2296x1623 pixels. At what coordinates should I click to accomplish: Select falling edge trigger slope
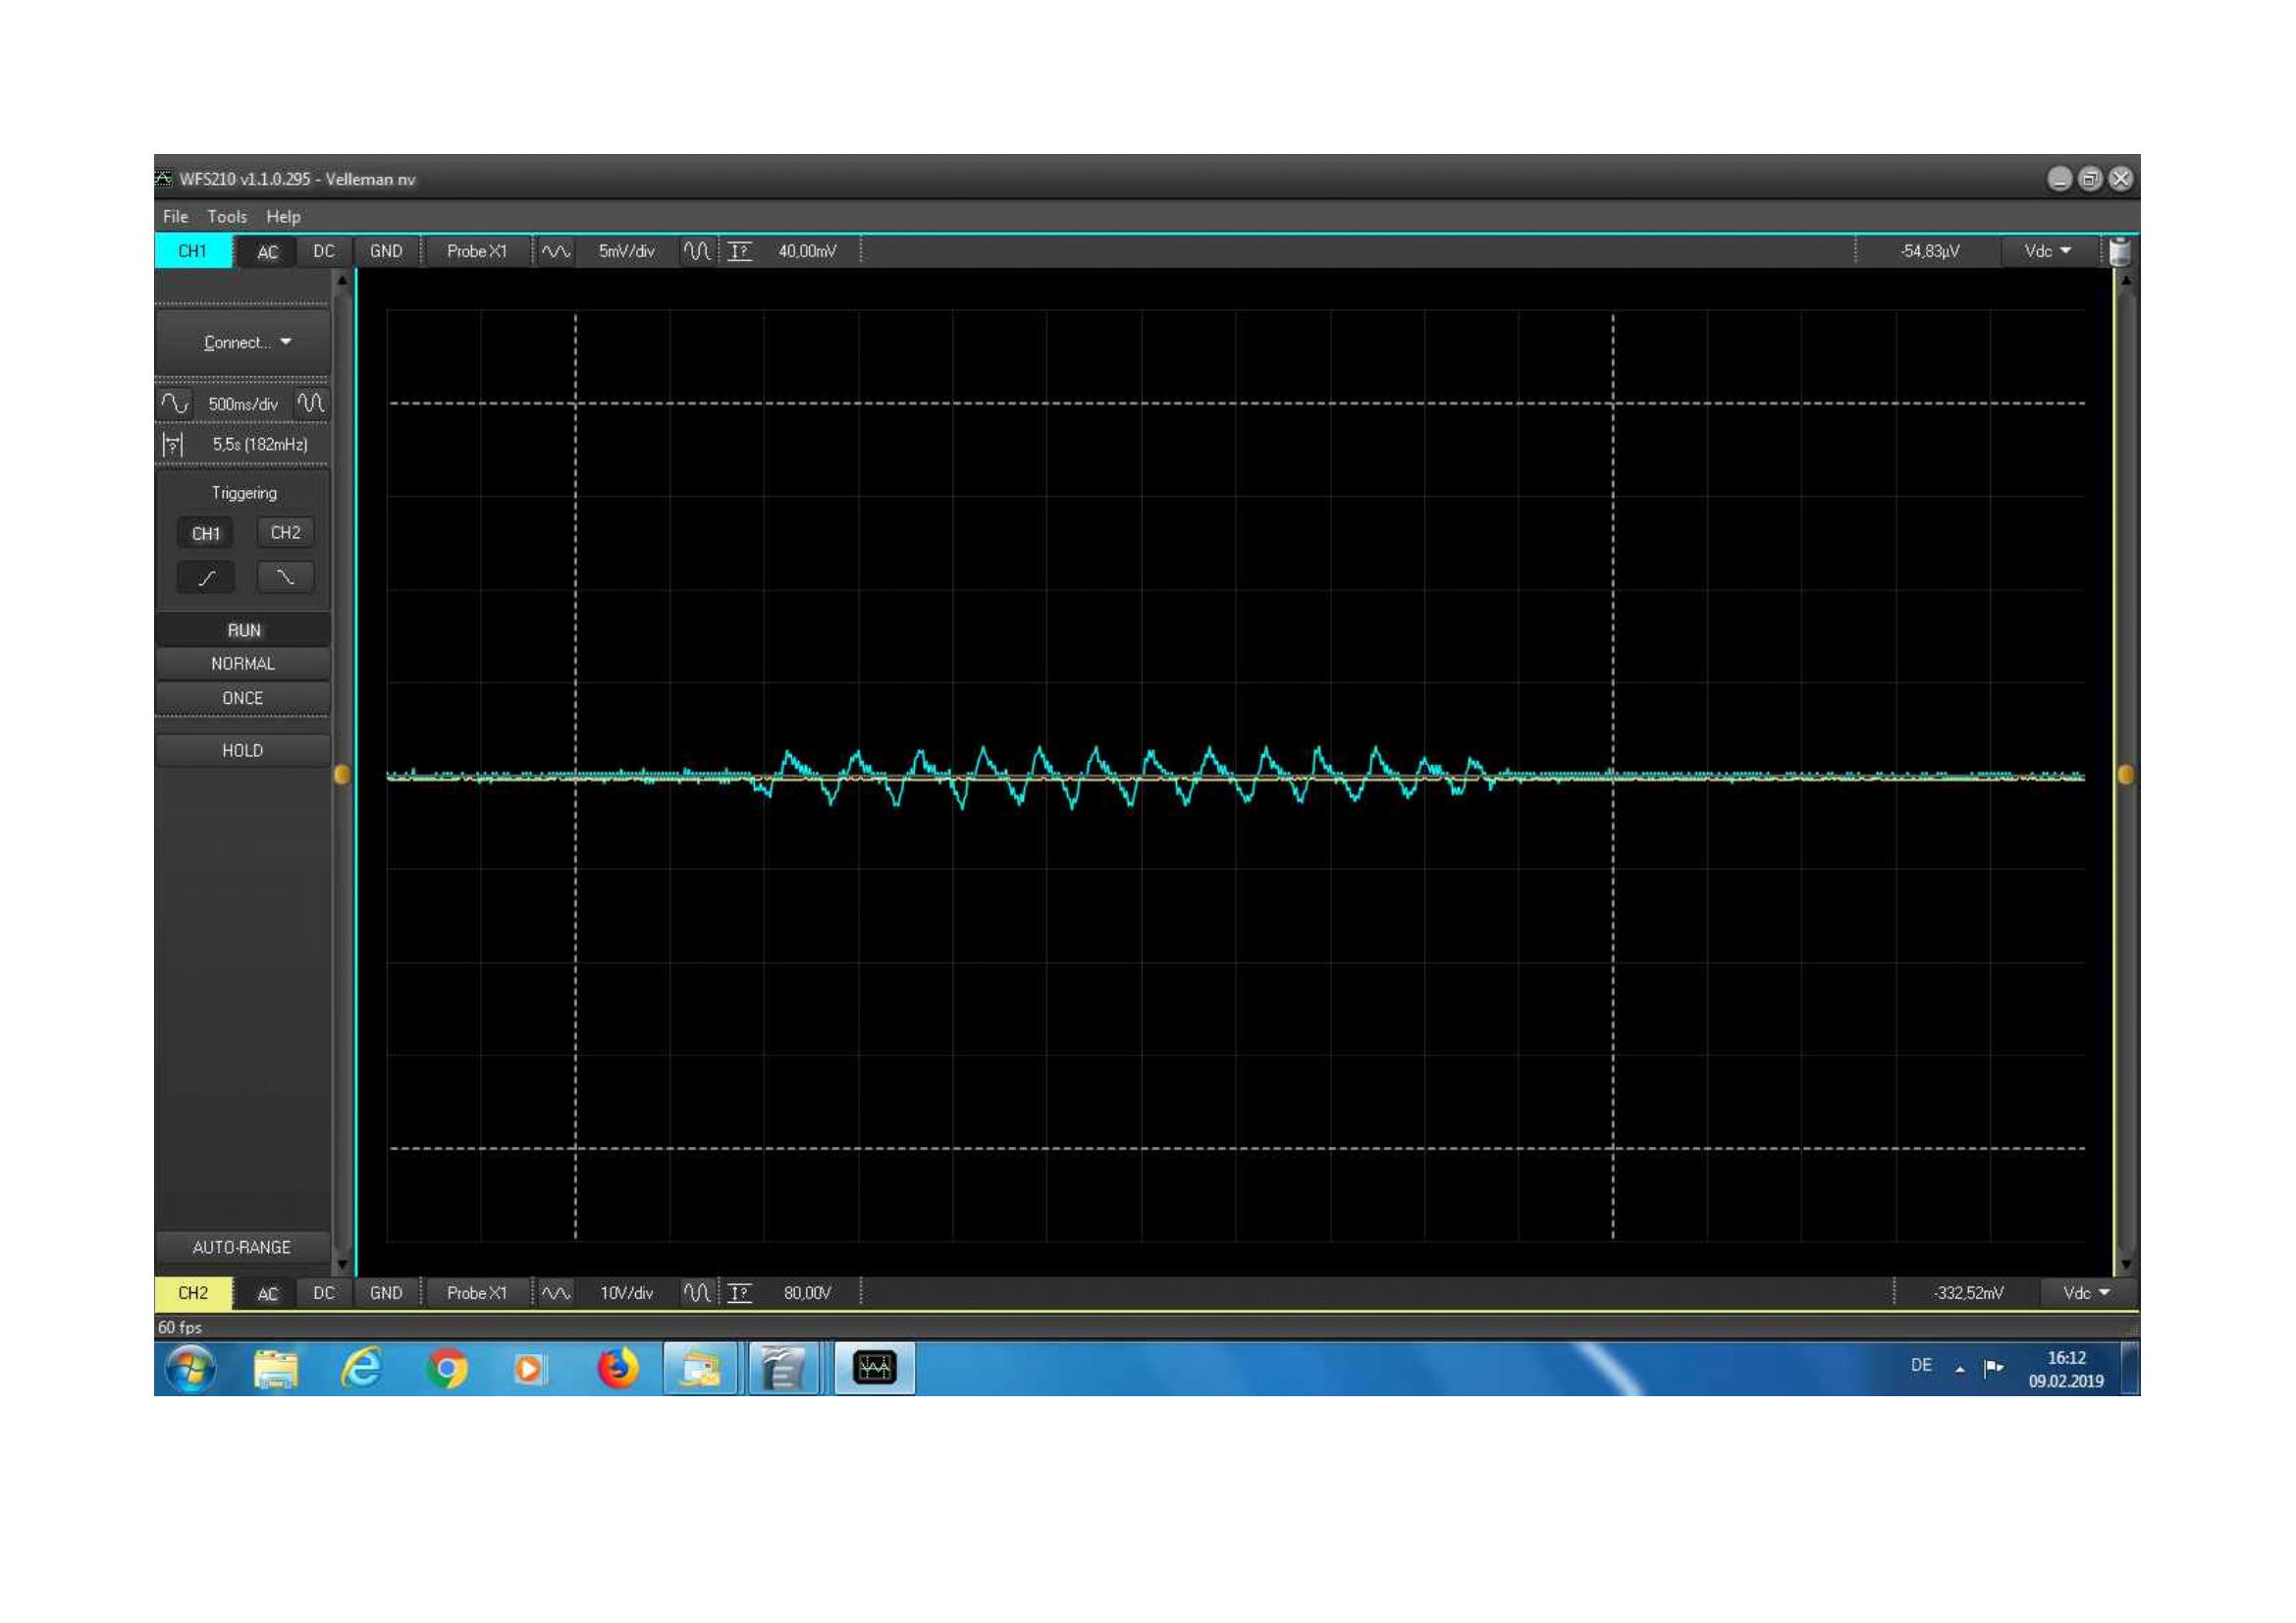pos(285,578)
